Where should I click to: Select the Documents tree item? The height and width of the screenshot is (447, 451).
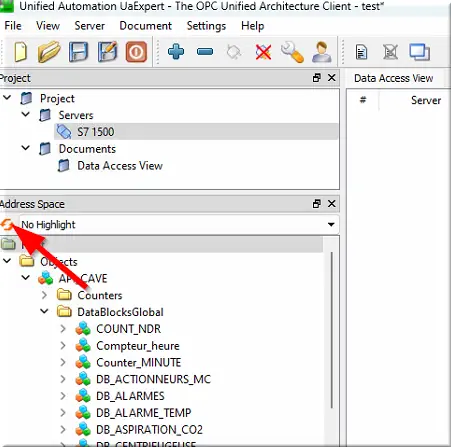tap(87, 149)
